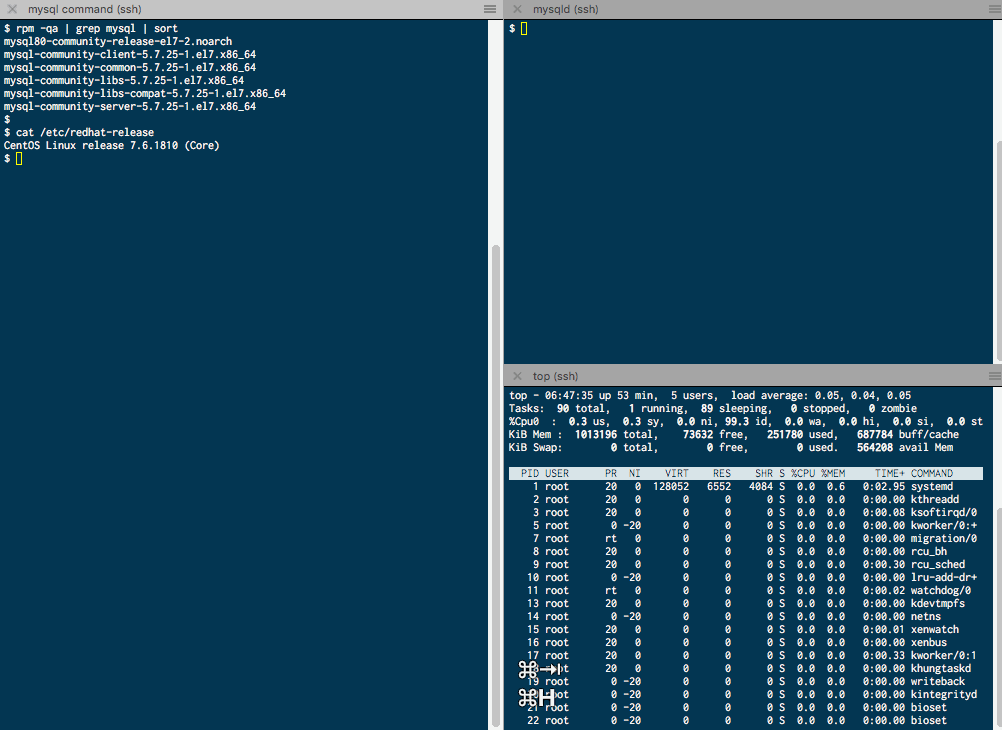Image resolution: width=1002 pixels, height=730 pixels.
Task: Click the 'Tasks: 90 total' summary
Action: coord(559,408)
